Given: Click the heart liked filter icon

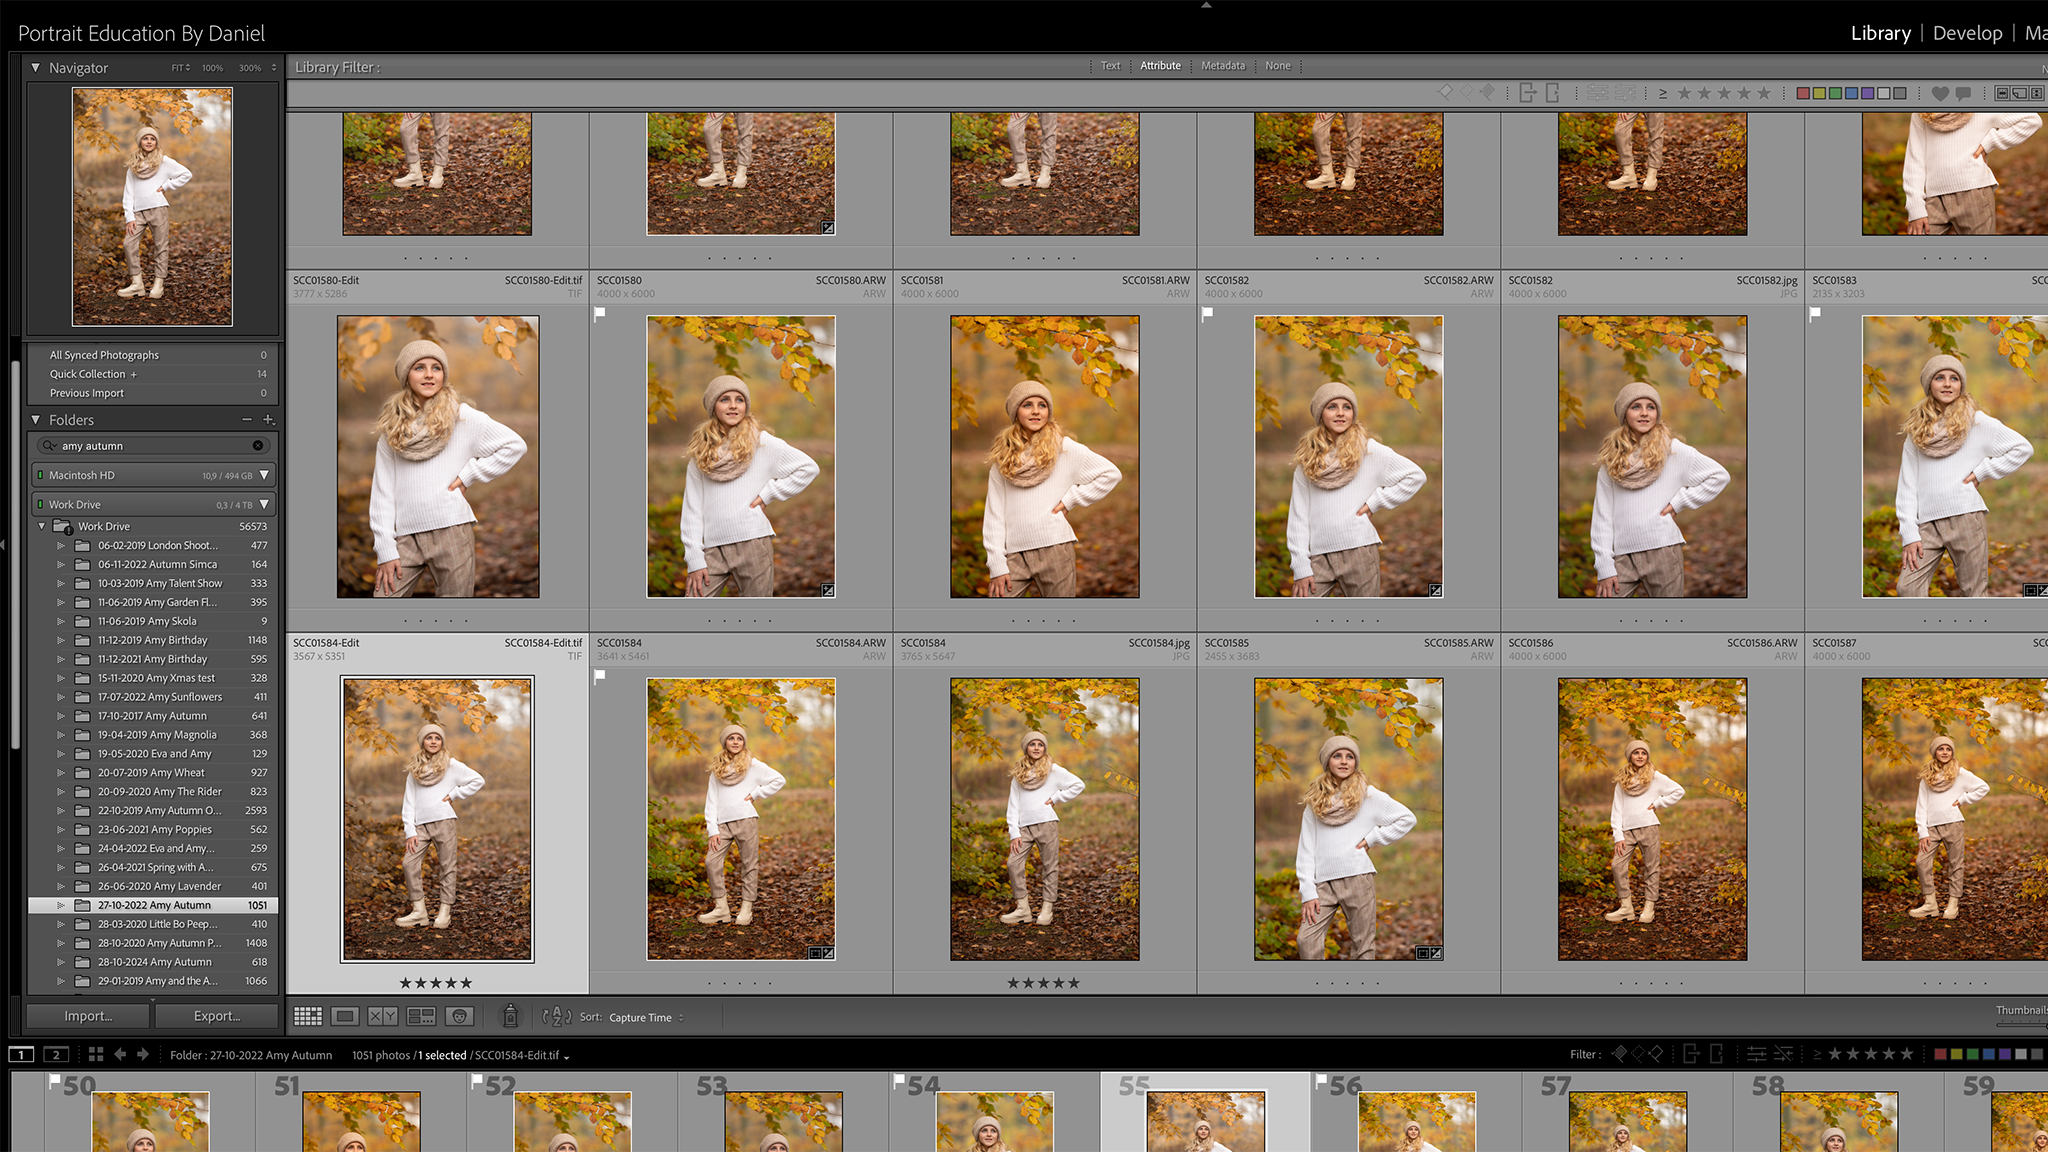Looking at the screenshot, I should pos(1940,93).
